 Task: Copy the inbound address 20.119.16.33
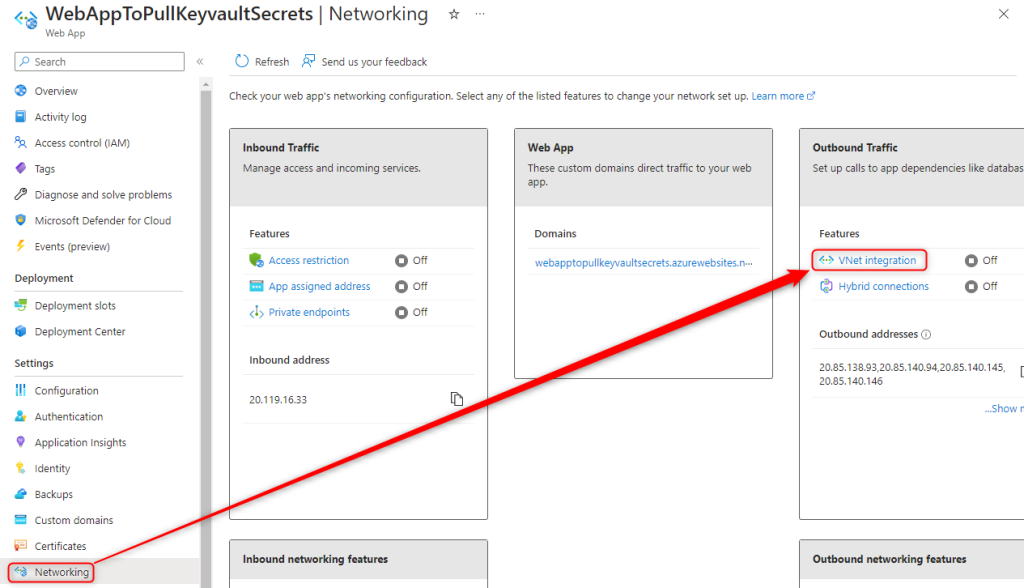[457, 397]
